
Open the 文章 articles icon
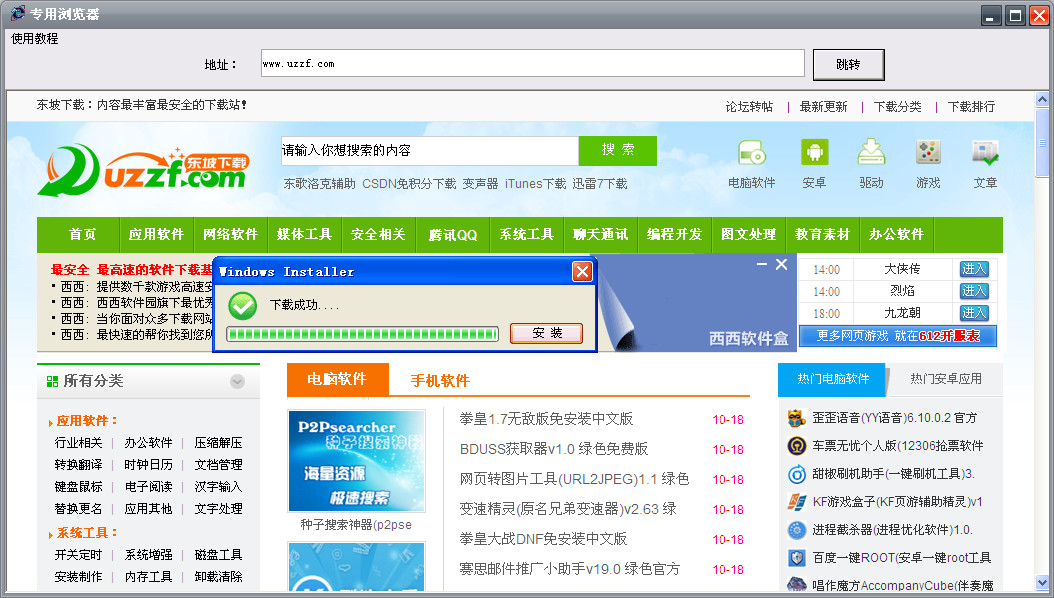click(x=985, y=153)
